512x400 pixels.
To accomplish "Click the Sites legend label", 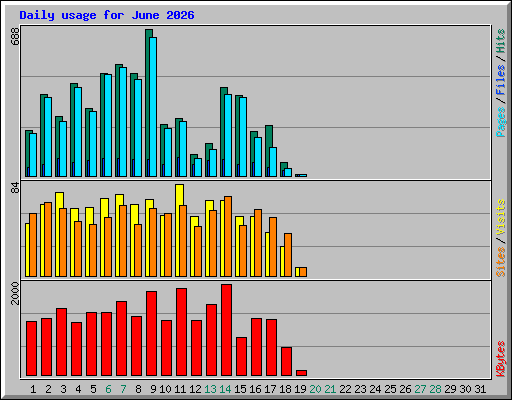I will (x=500, y=262).
